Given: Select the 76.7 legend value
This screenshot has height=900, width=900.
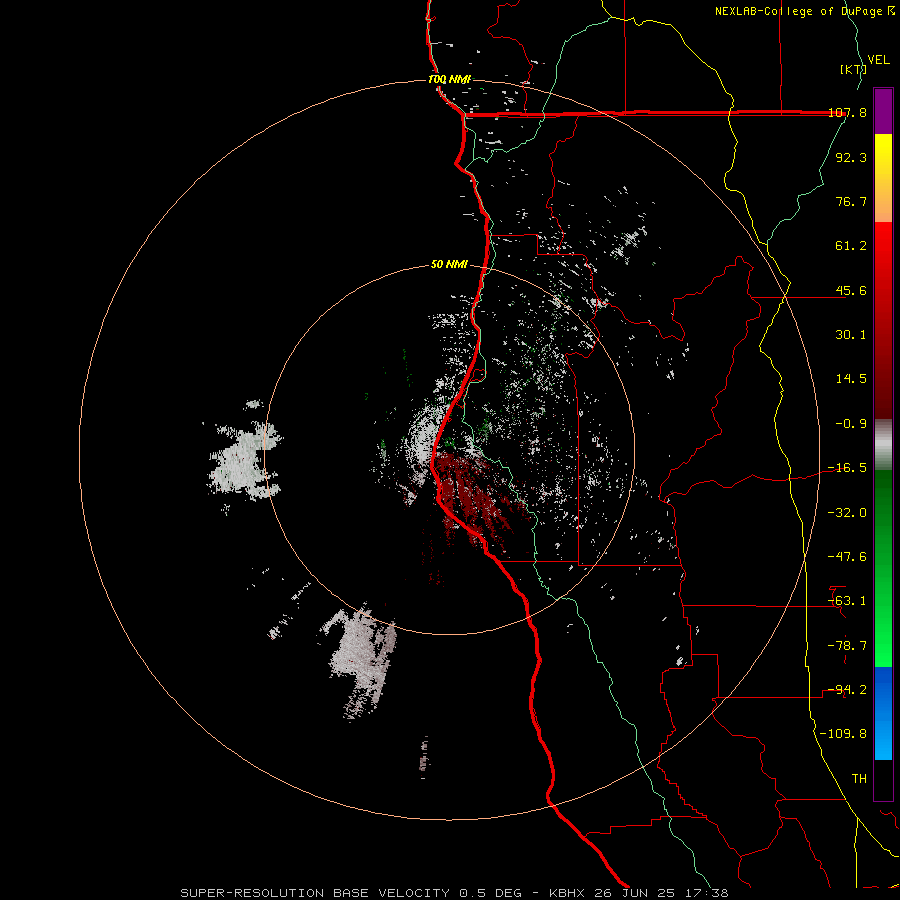Looking at the screenshot, I should (x=851, y=201).
